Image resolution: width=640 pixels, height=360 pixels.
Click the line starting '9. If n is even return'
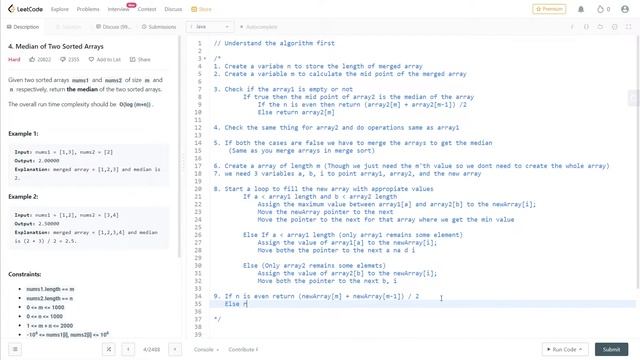(316, 296)
